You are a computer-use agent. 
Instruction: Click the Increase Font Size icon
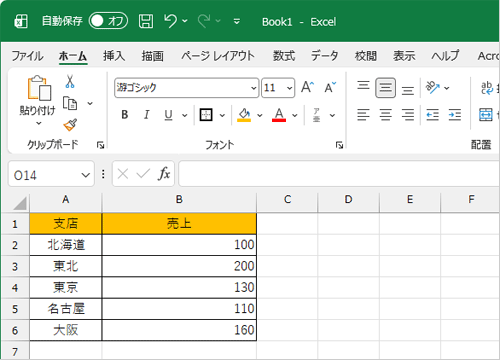307,87
